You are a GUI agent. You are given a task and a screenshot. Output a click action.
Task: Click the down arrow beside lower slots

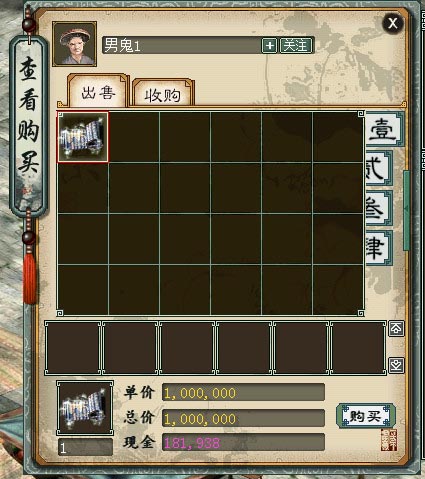[396, 365]
